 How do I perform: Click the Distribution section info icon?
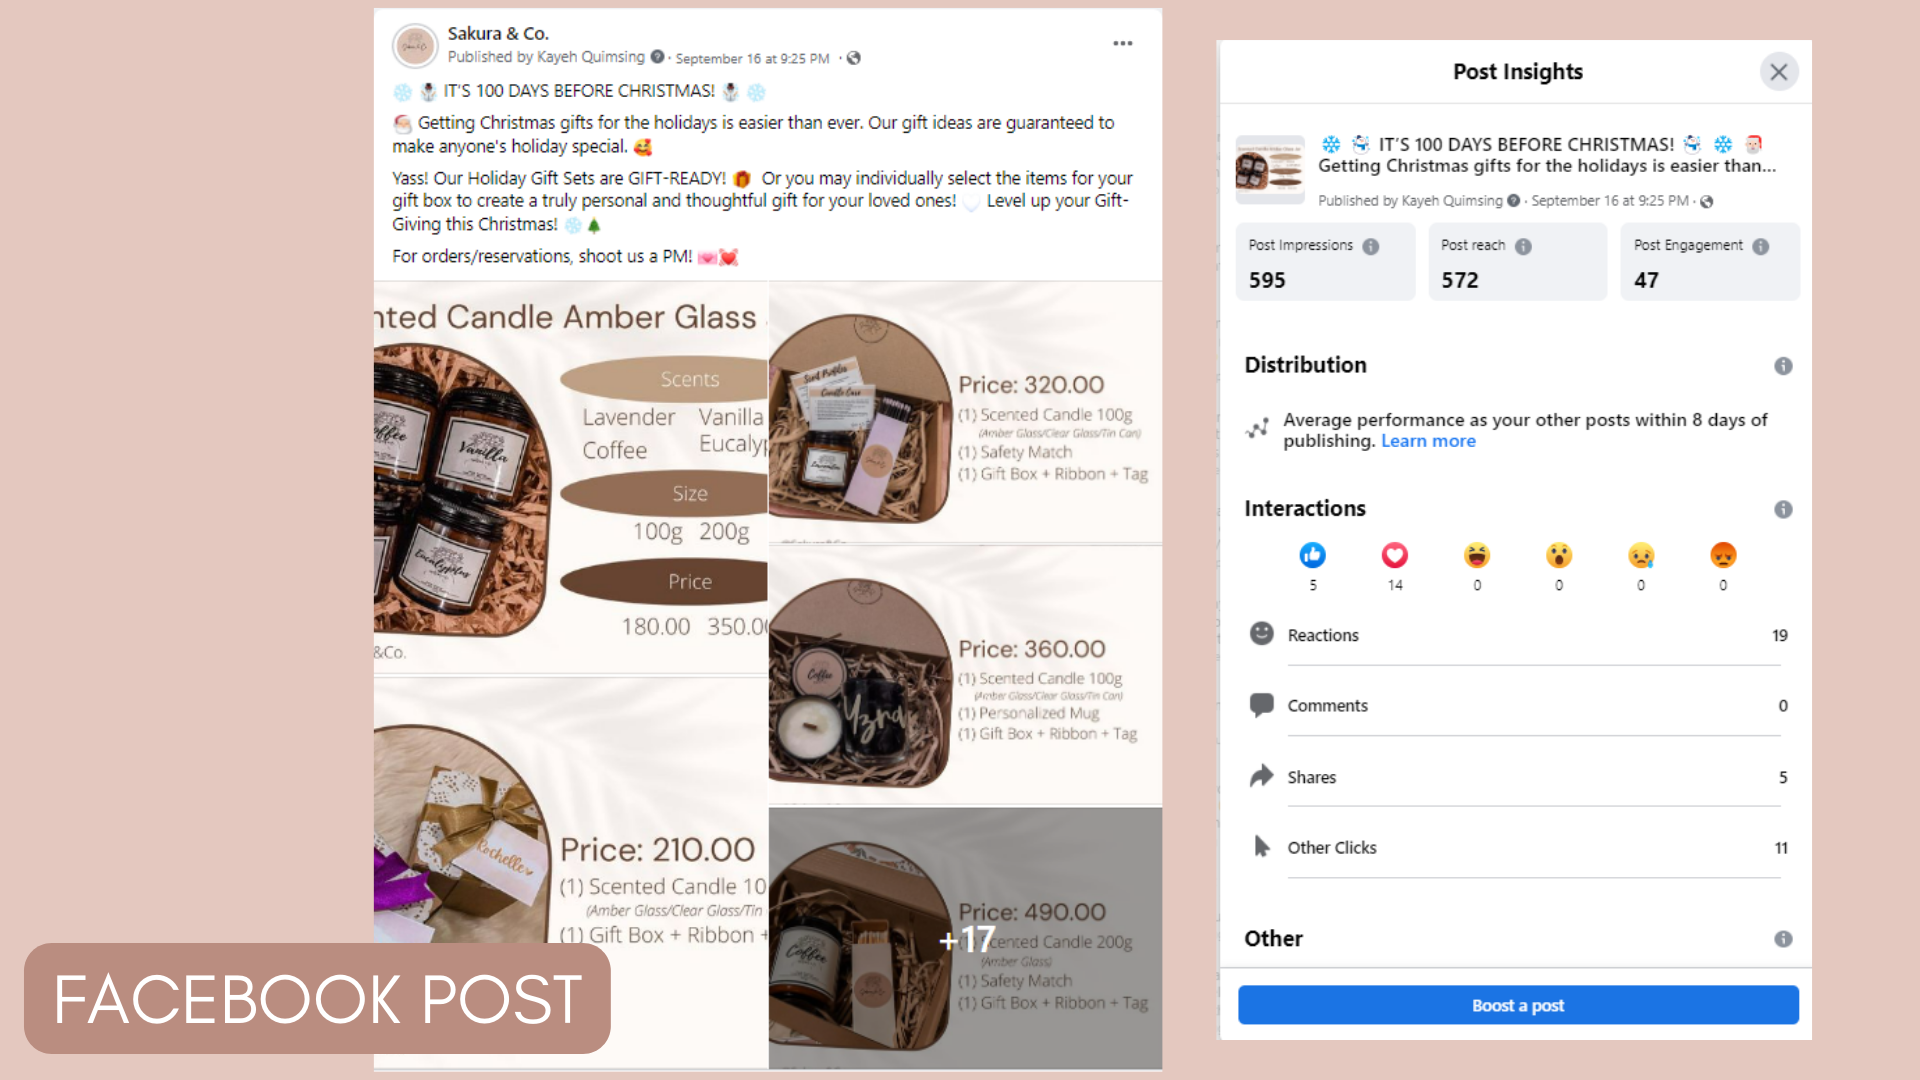[x=1783, y=366]
